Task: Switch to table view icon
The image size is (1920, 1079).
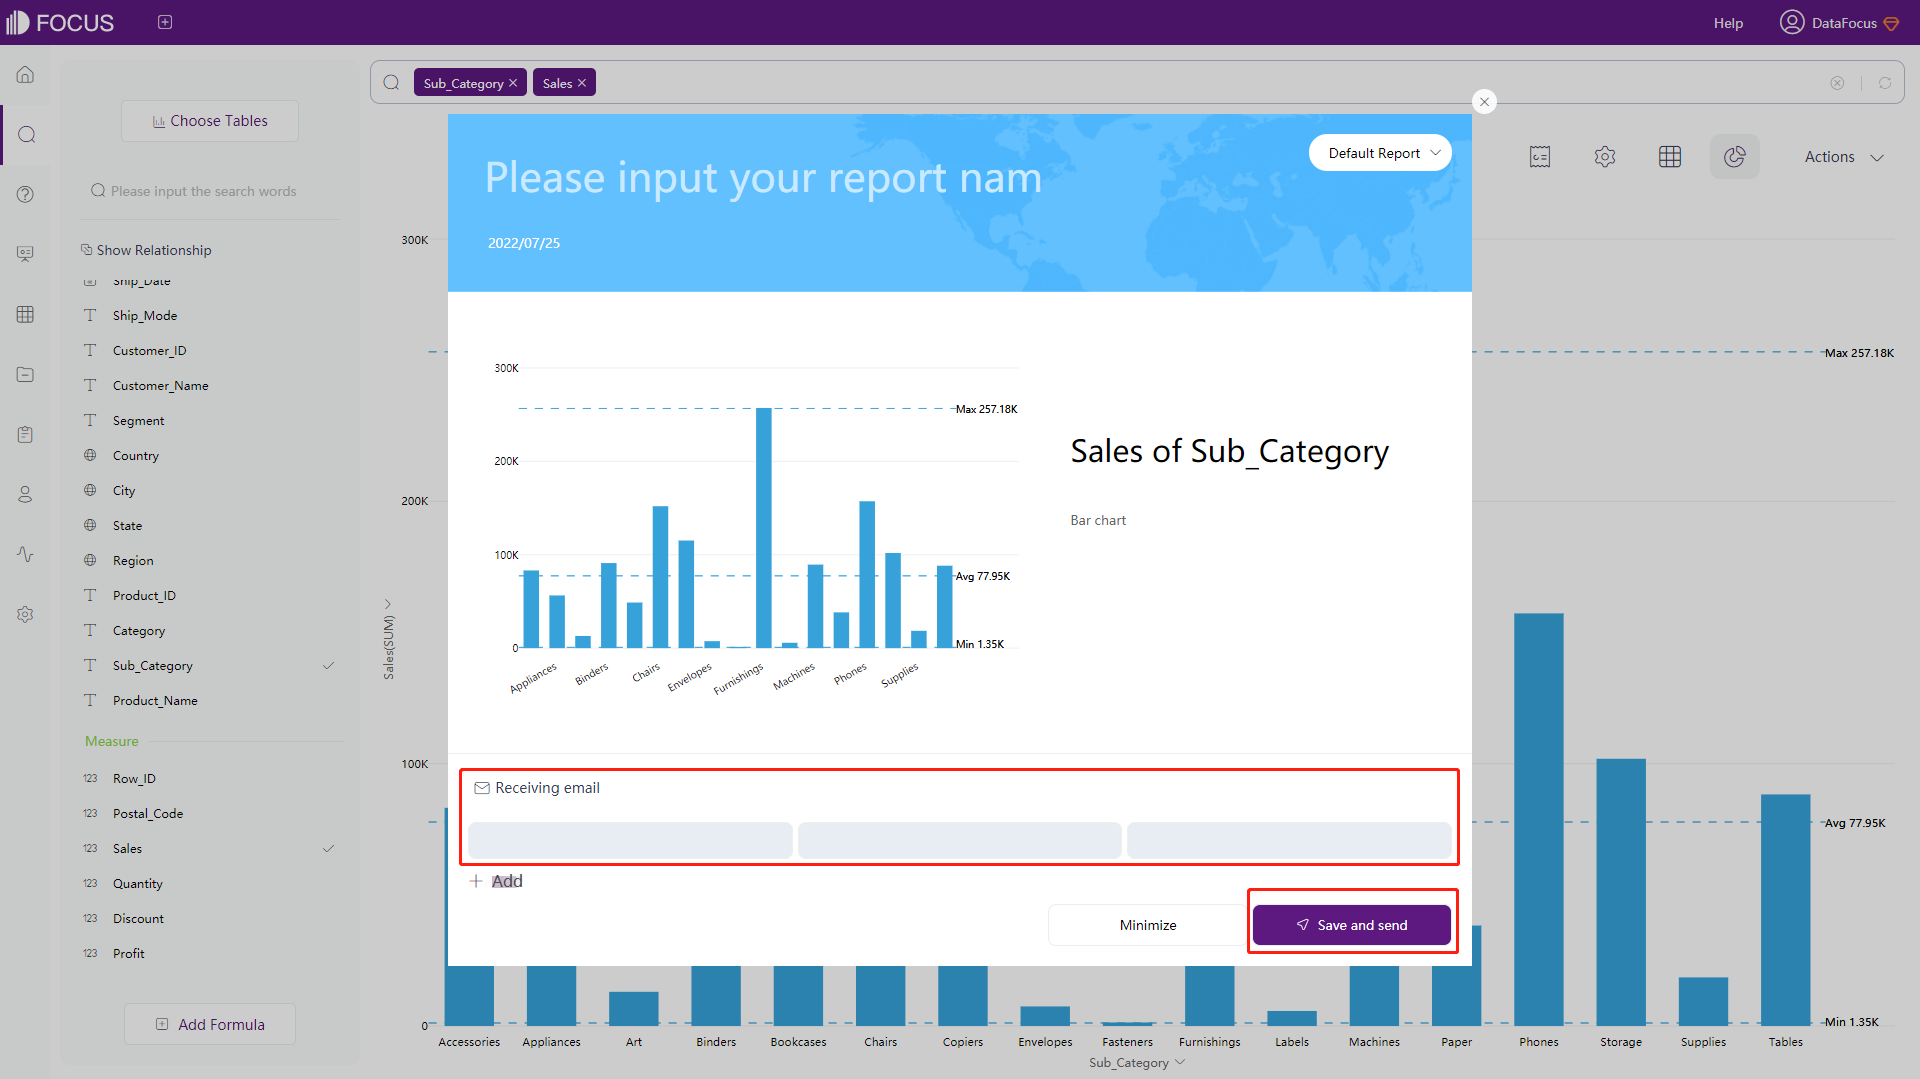Action: click(1670, 157)
